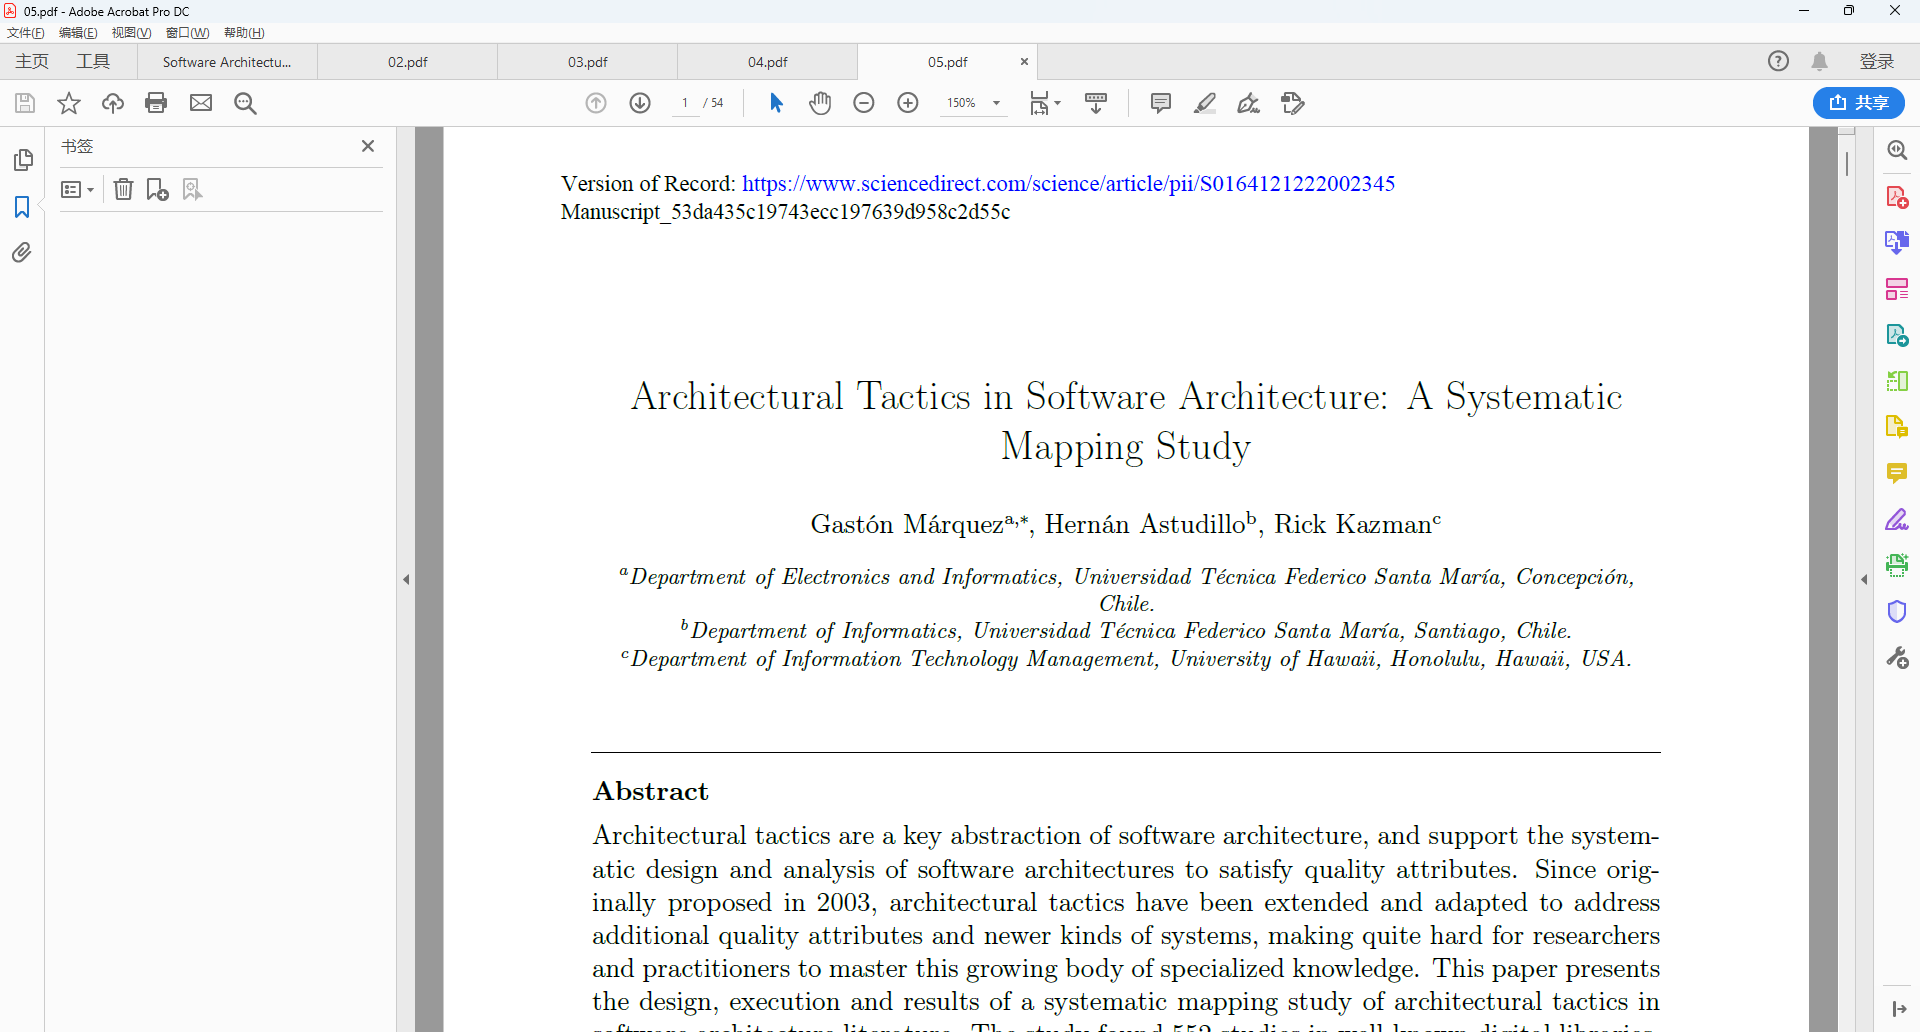Image resolution: width=1920 pixels, height=1032 pixels.
Task: Zoom in with the plus circle
Action: point(908,103)
